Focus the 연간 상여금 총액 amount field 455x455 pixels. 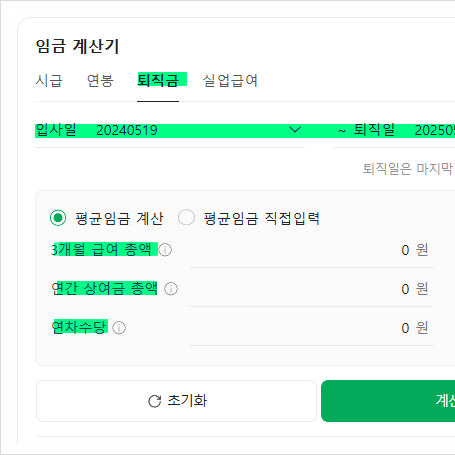[311, 289]
